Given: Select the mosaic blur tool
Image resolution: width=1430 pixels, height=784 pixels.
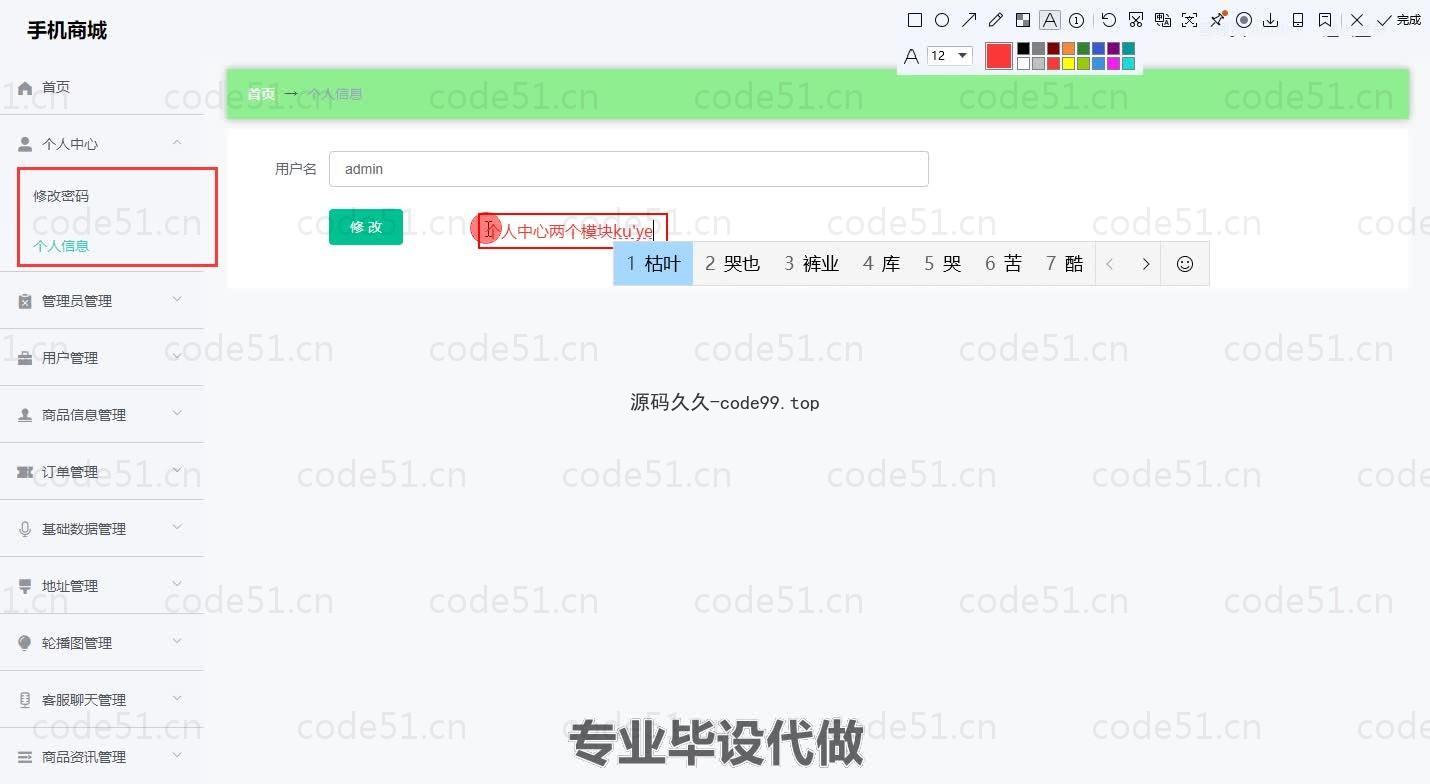Looking at the screenshot, I should [x=1022, y=20].
